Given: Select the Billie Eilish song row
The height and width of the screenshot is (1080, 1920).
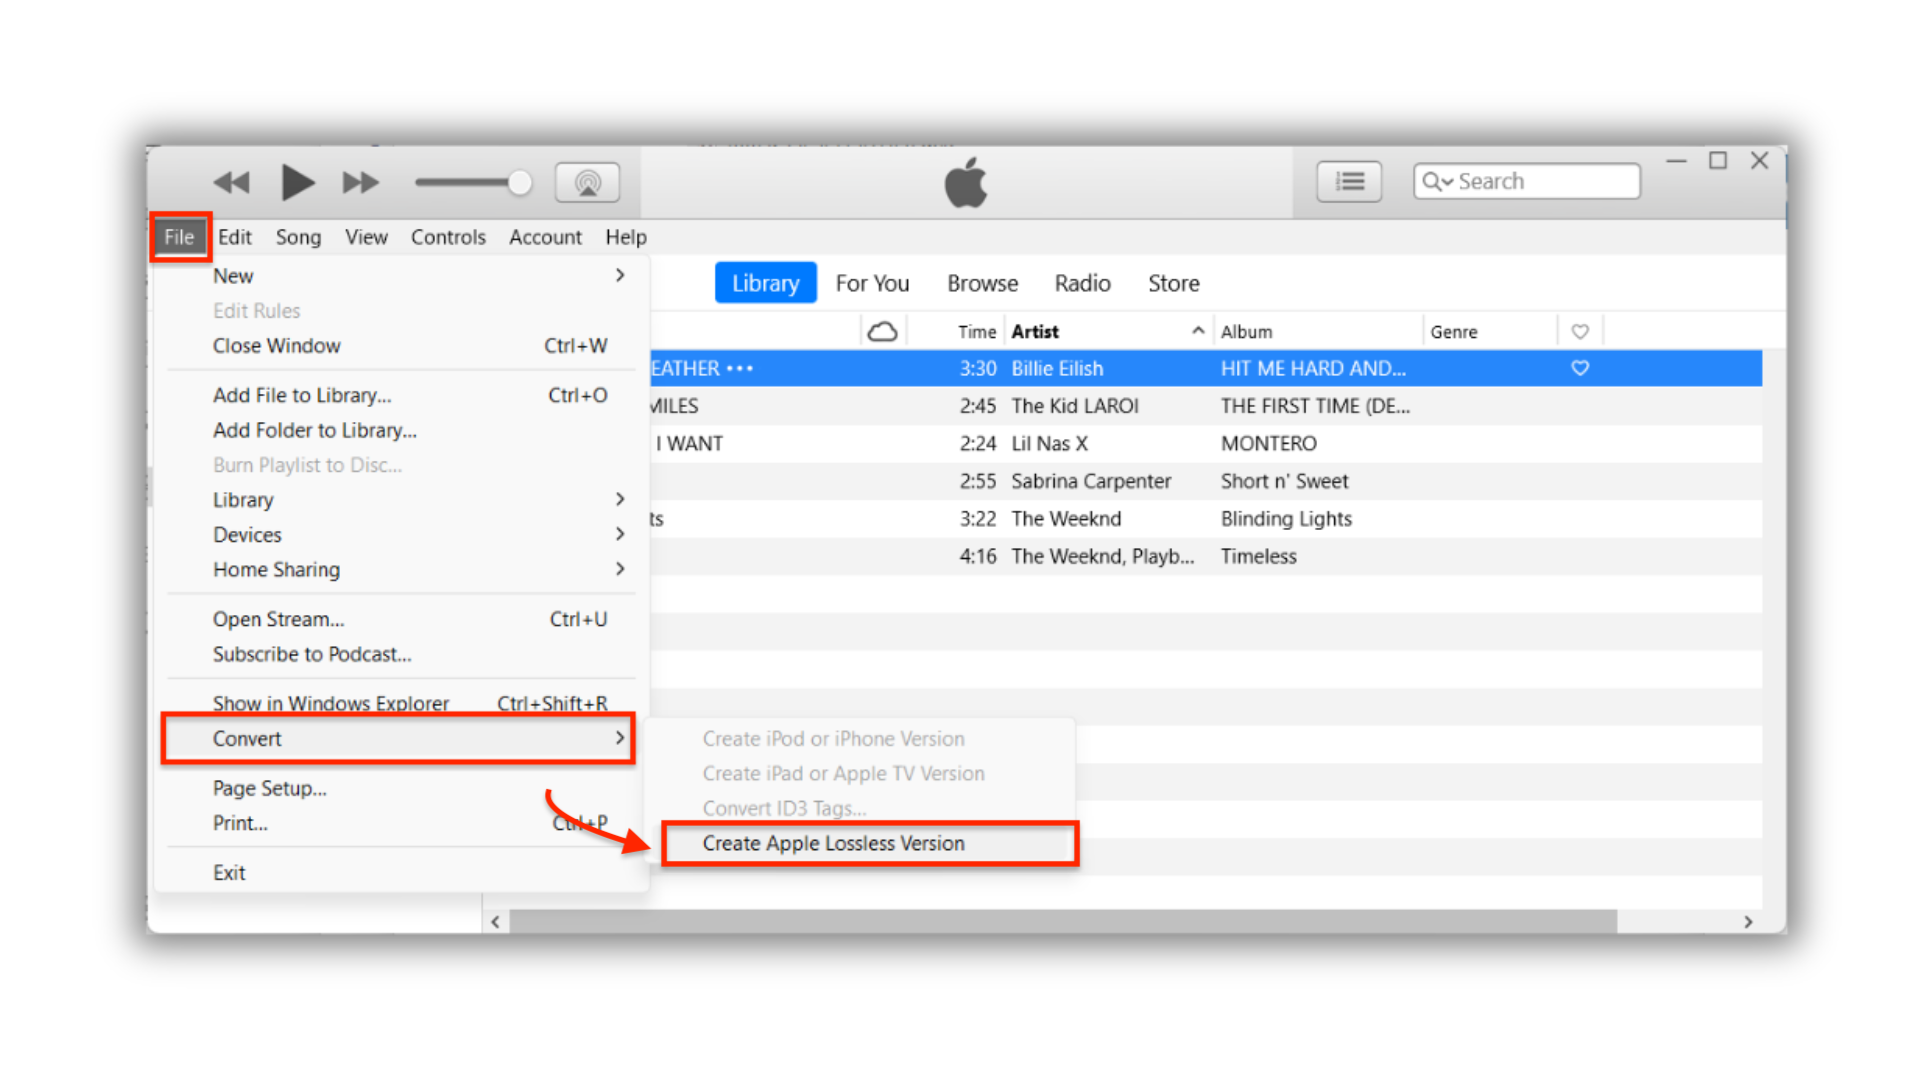Looking at the screenshot, I should pyautogui.click(x=1206, y=368).
